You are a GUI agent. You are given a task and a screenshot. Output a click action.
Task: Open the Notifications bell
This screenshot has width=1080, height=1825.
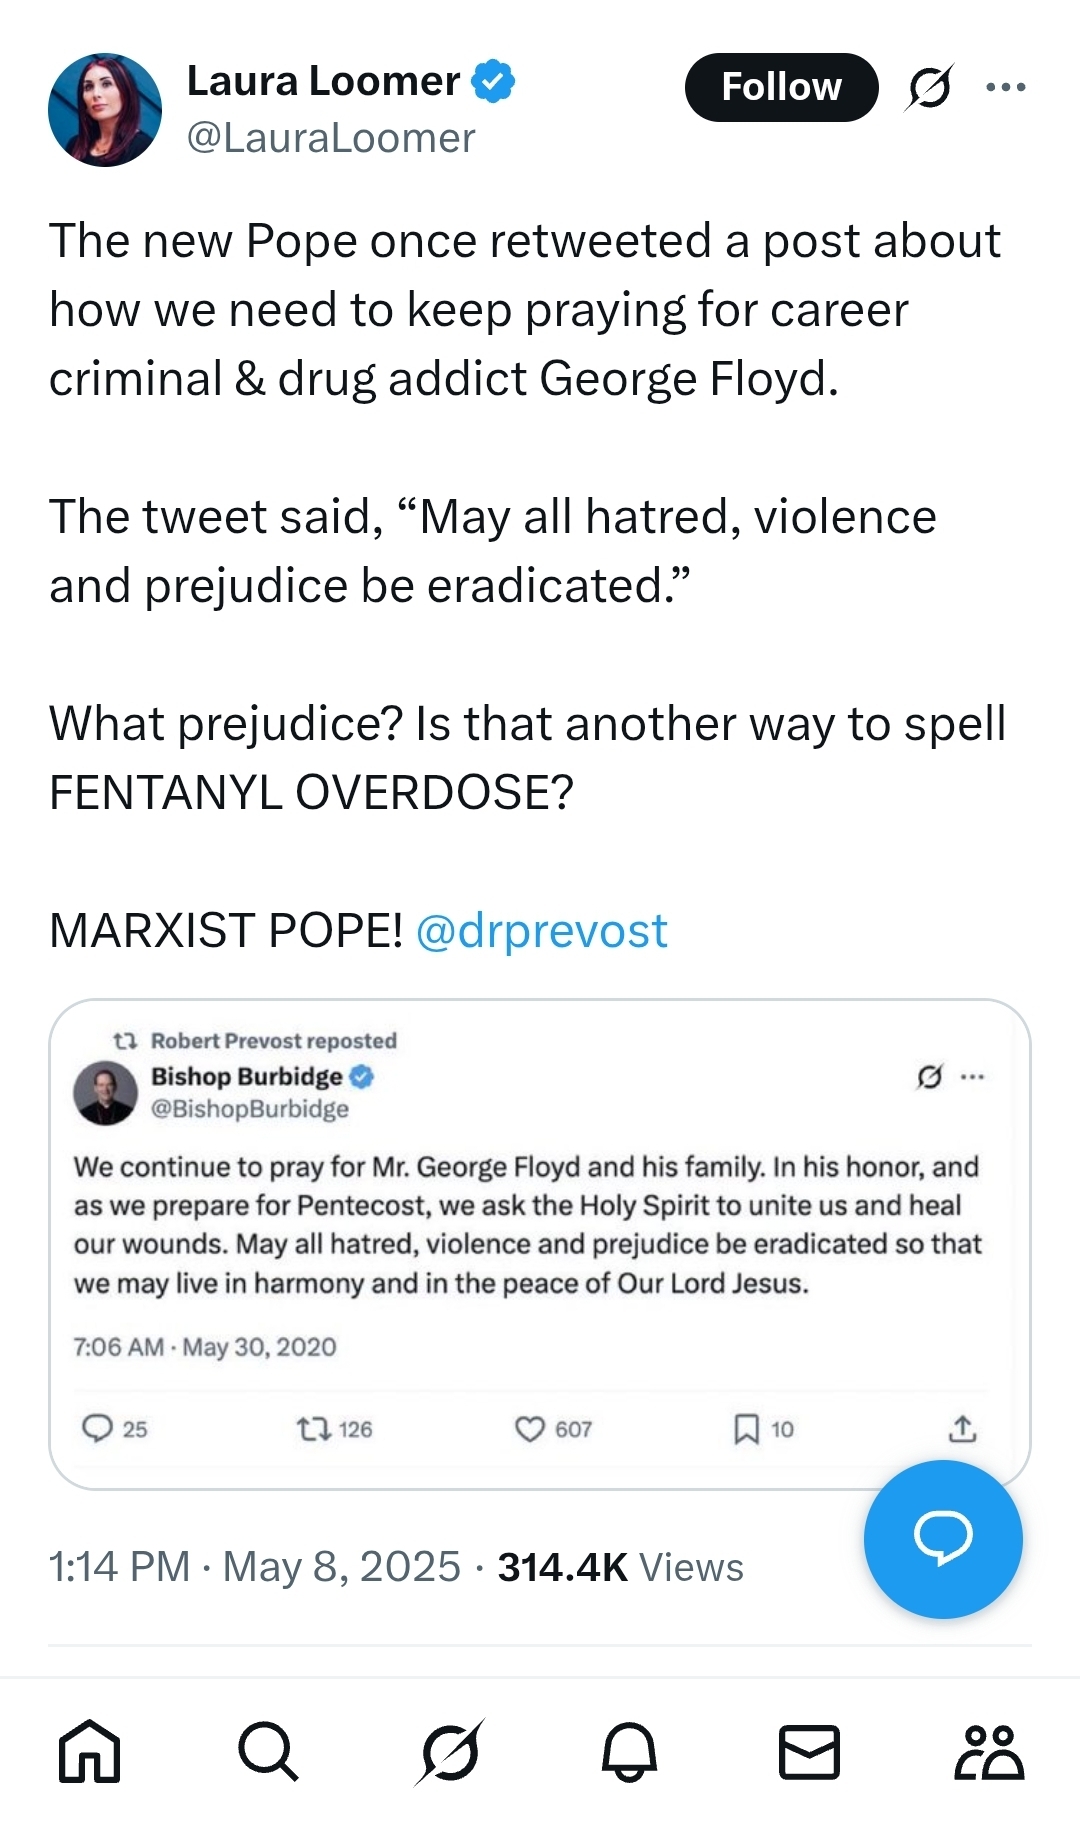coord(629,1752)
